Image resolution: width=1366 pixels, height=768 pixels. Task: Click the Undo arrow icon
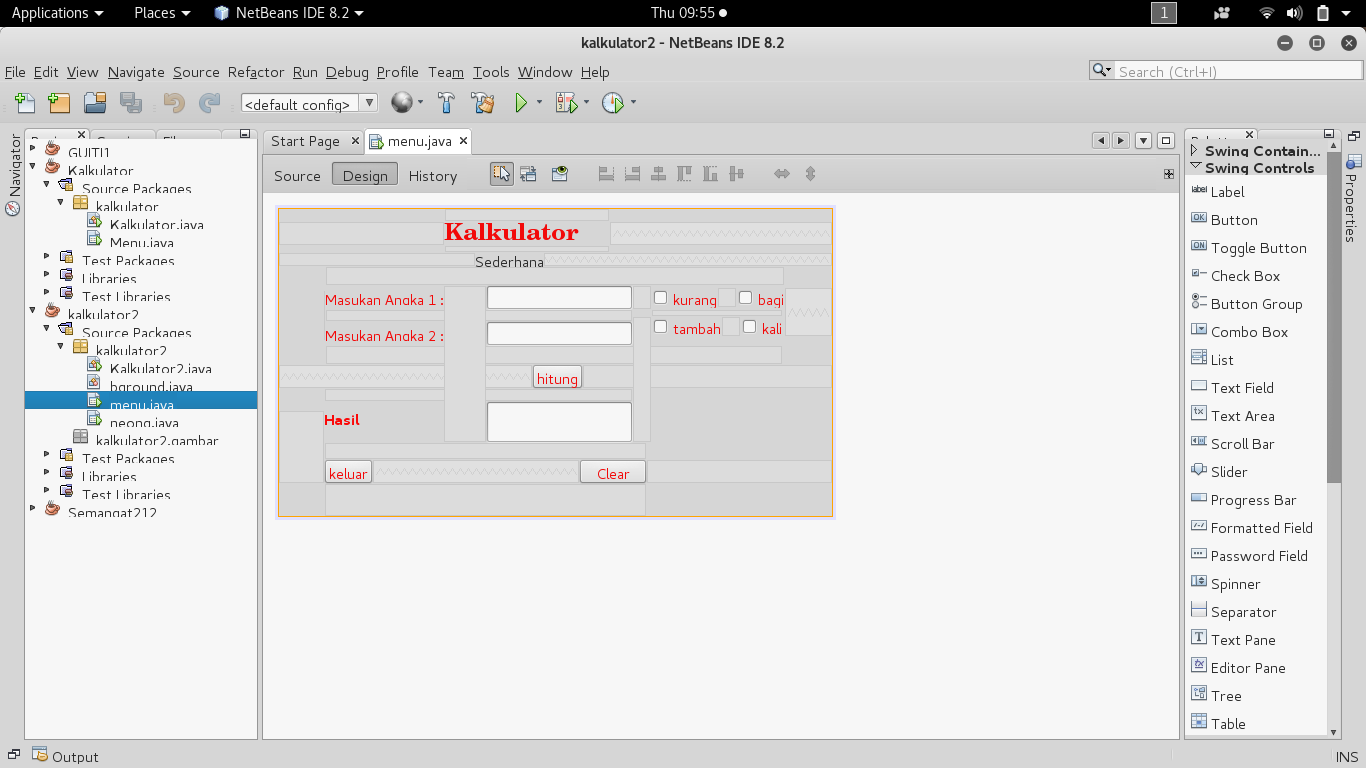(x=175, y=102)
